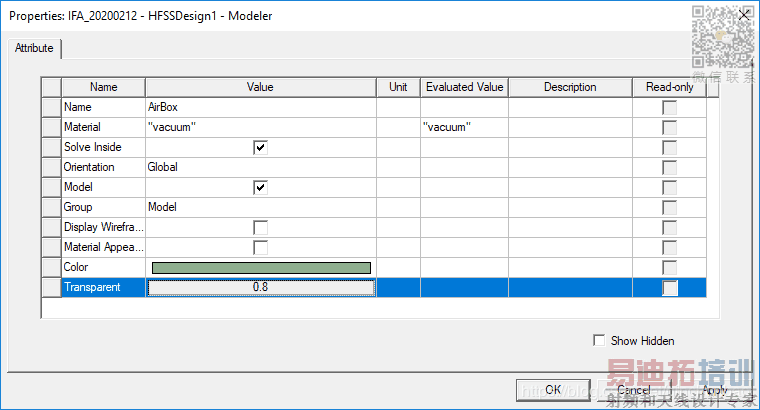The height and width of the screenshot is (410, 760).
Task: Toggle the Solve Inside checkbox
Action: point(260,147)
